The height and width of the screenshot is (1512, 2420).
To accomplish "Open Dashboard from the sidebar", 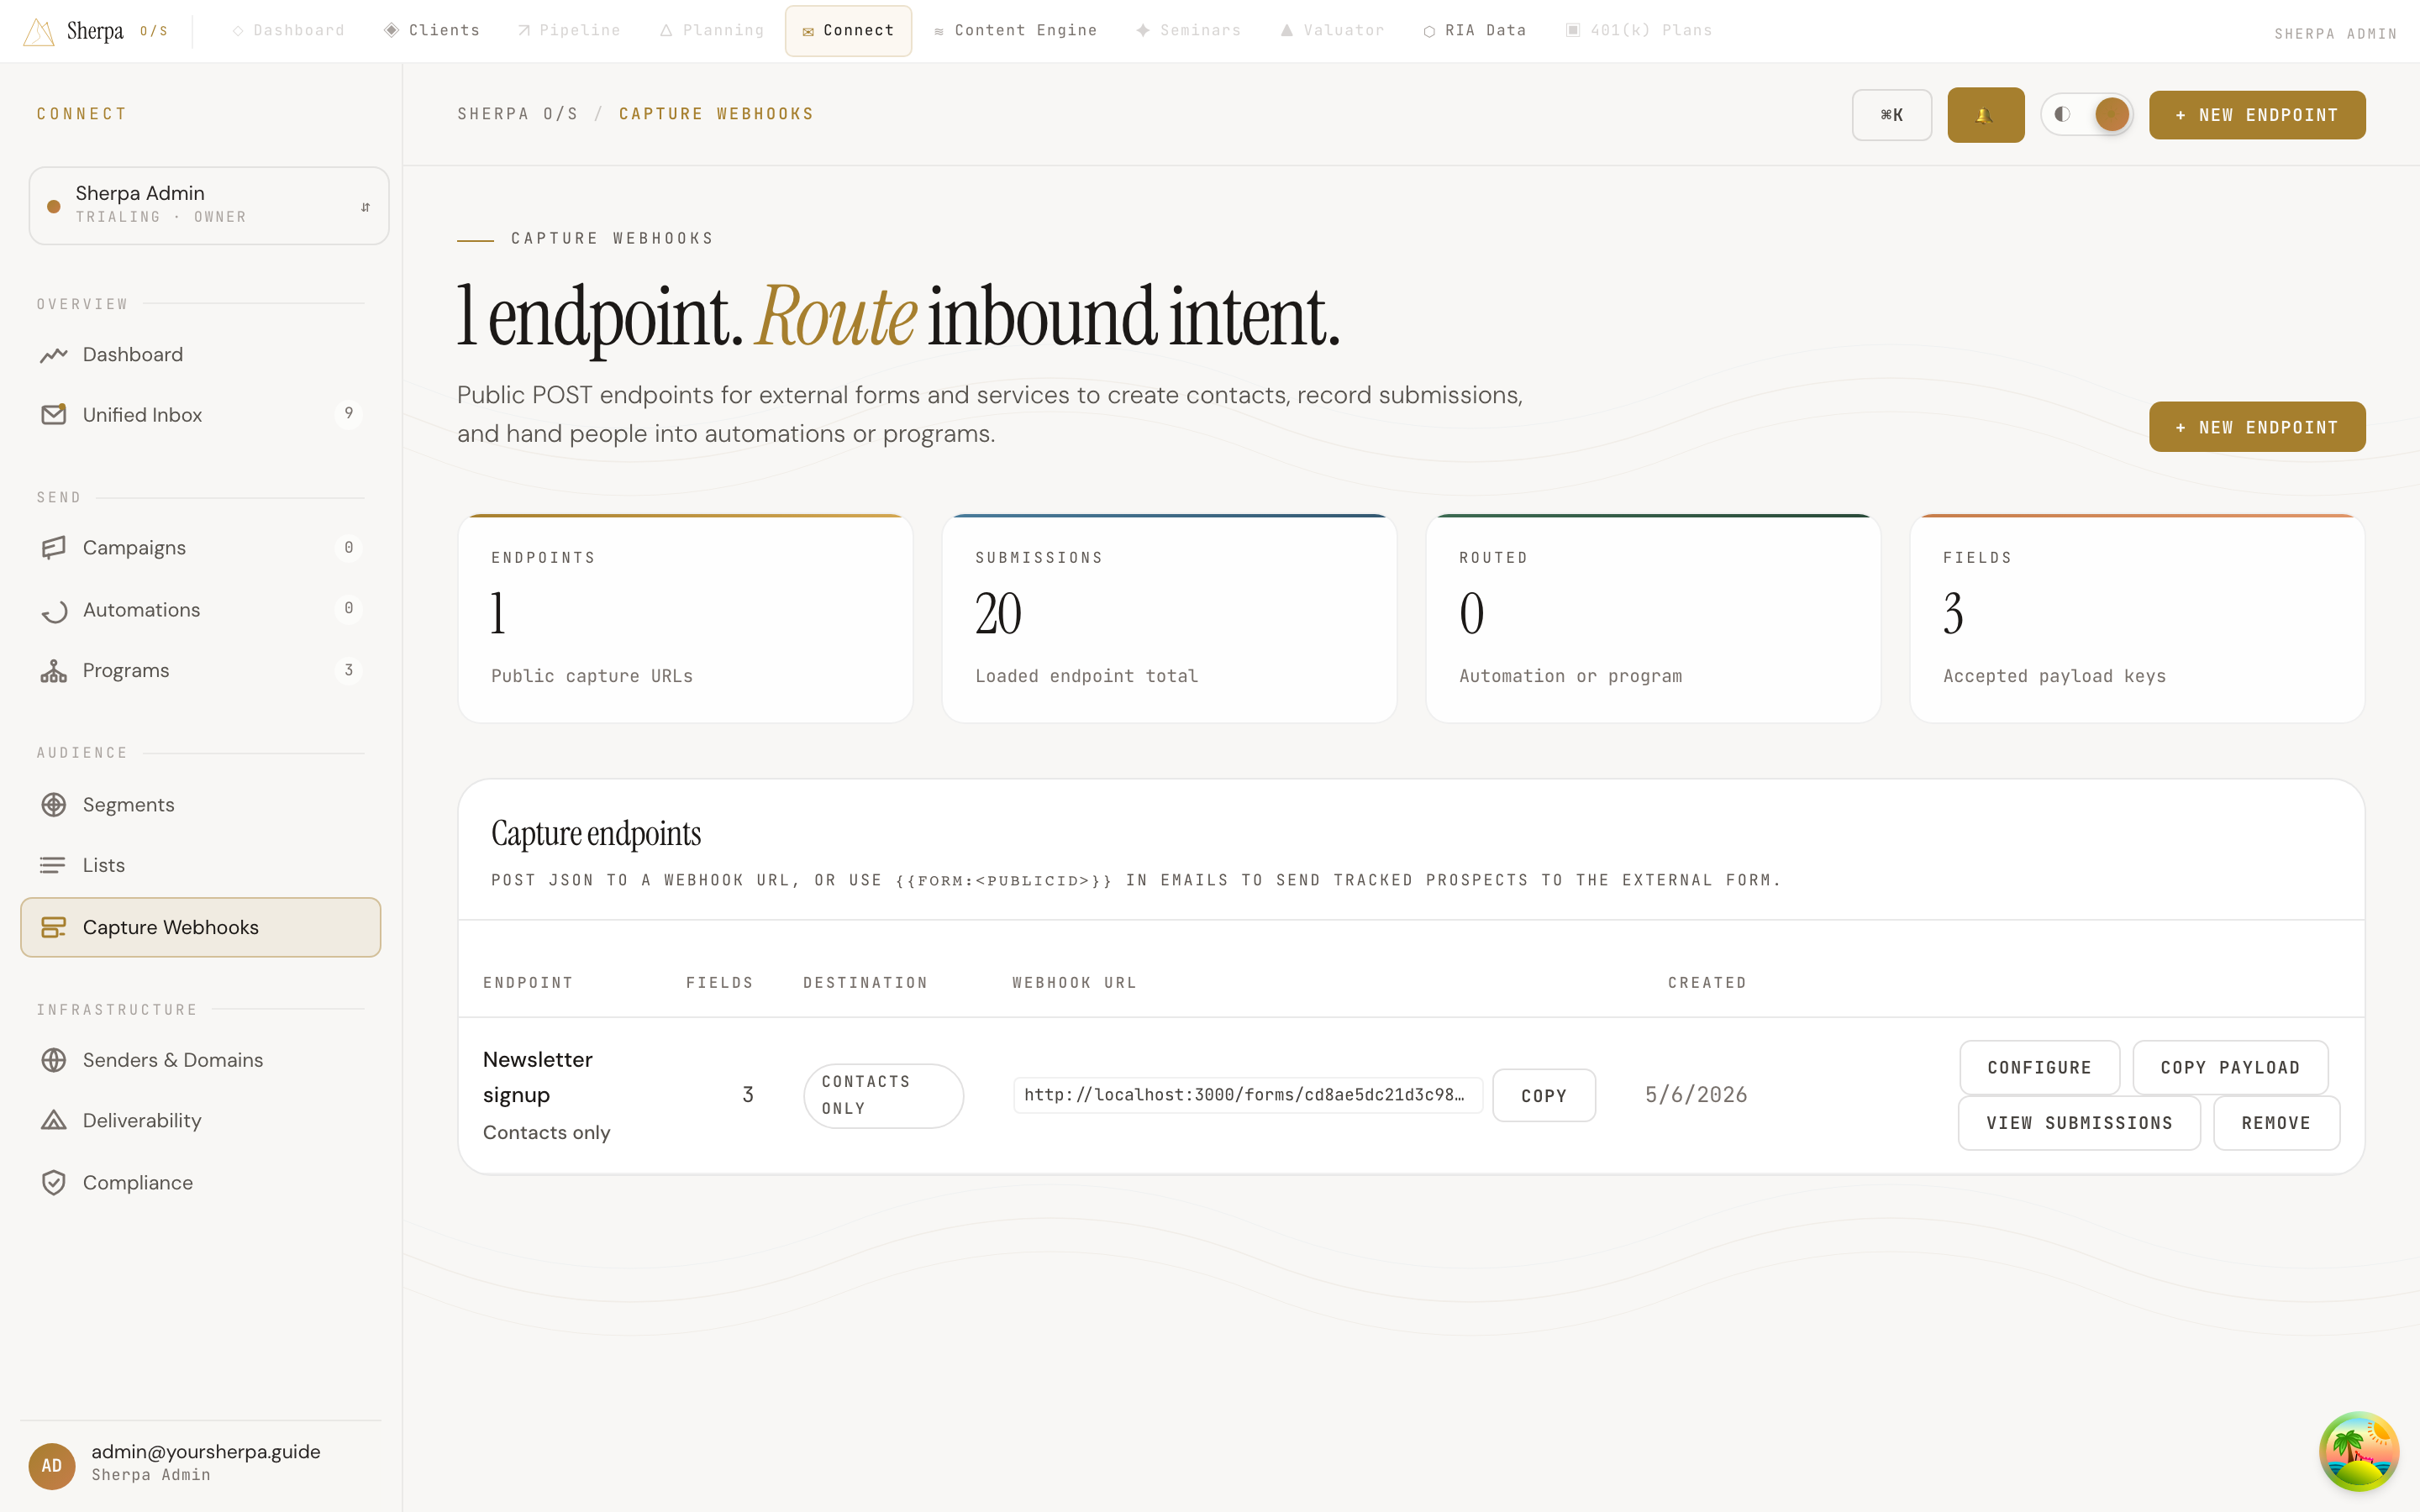I will point(200,355).
